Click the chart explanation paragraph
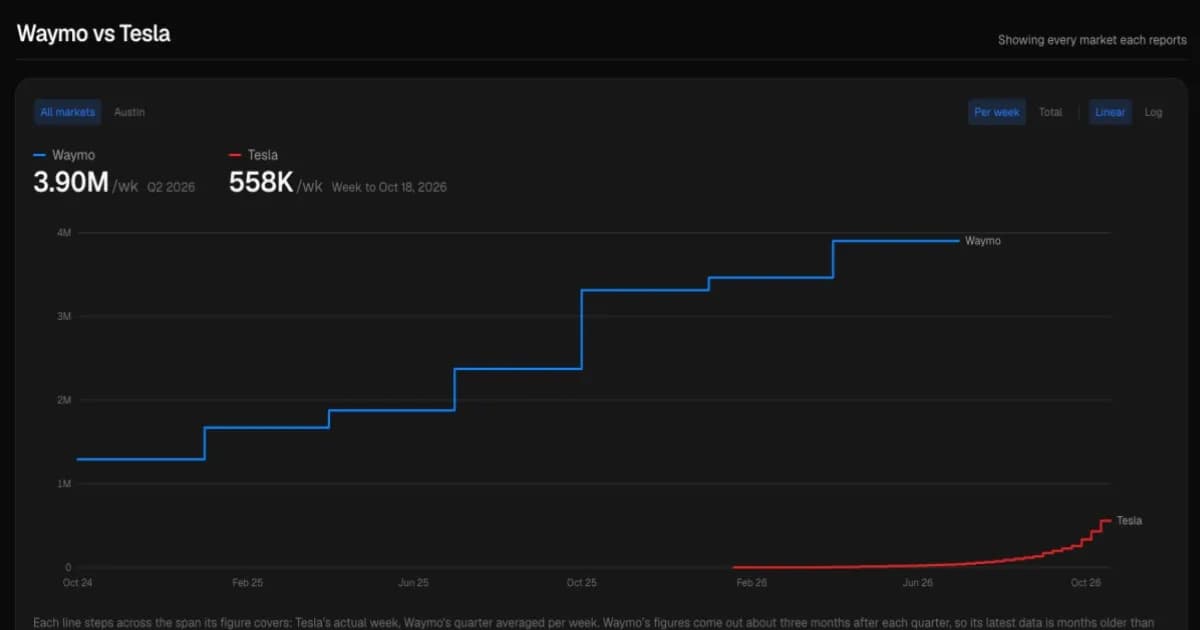The width and height of the screenshot is (1200, 630). pos(595,622)
